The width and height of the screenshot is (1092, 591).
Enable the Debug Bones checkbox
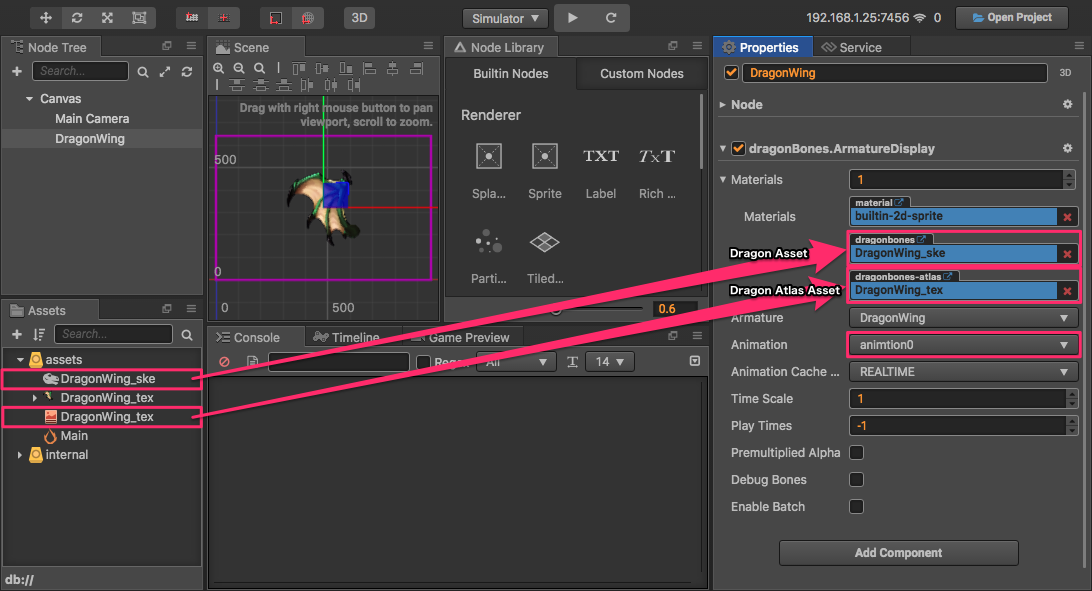click(x=857, y=480)
